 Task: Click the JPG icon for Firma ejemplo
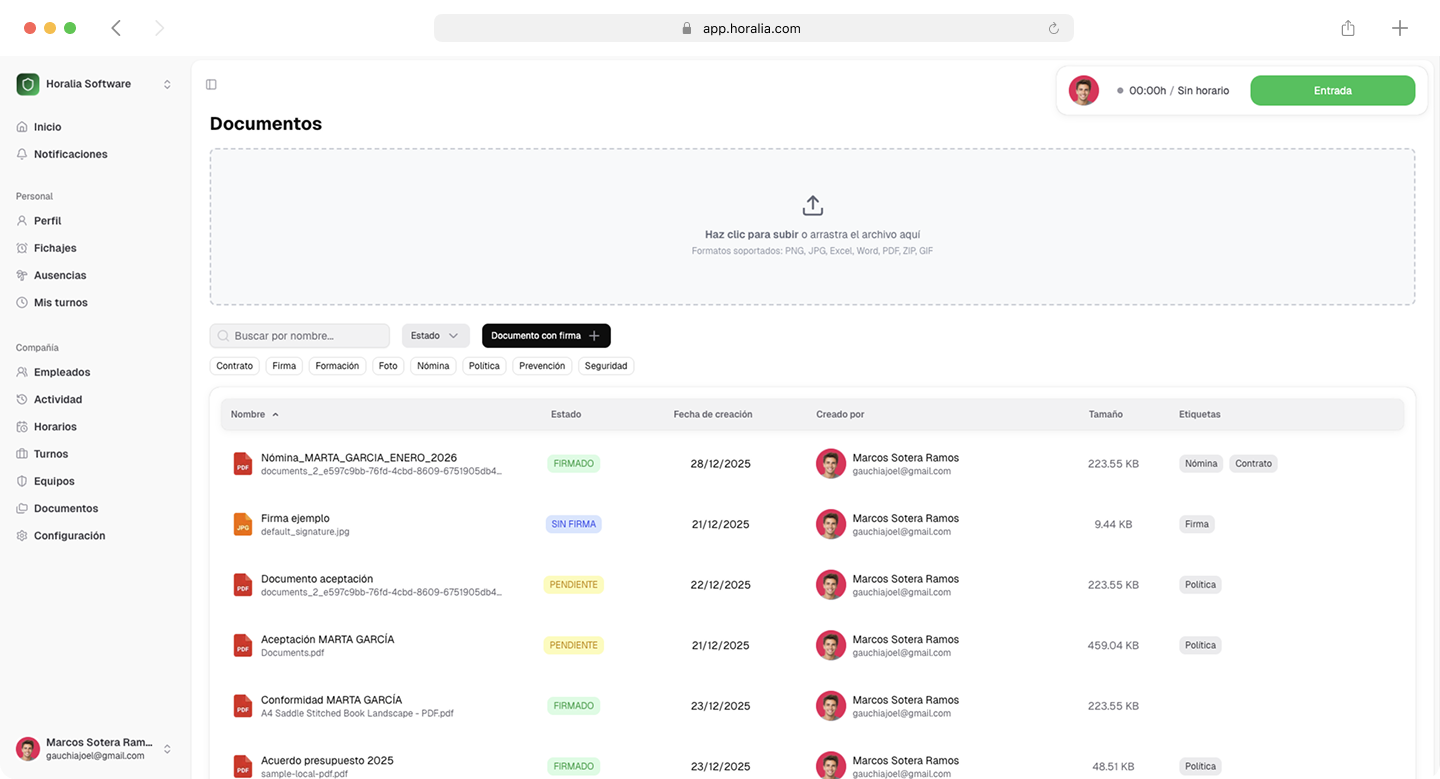click(242, 524)
